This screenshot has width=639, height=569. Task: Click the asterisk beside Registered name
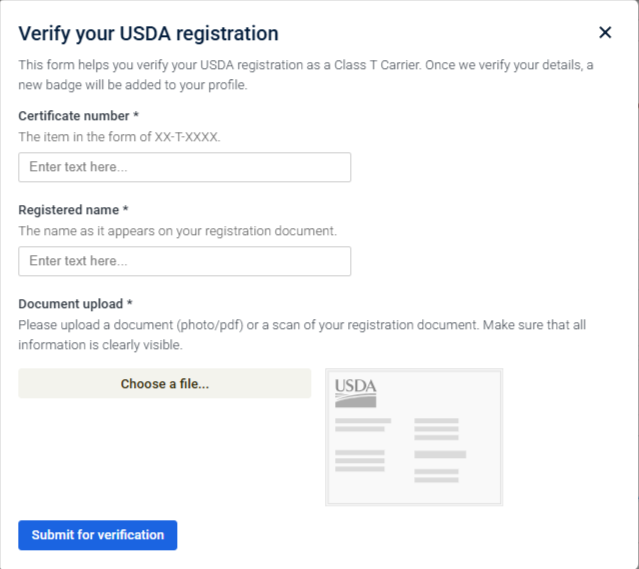tap(126, 210)
